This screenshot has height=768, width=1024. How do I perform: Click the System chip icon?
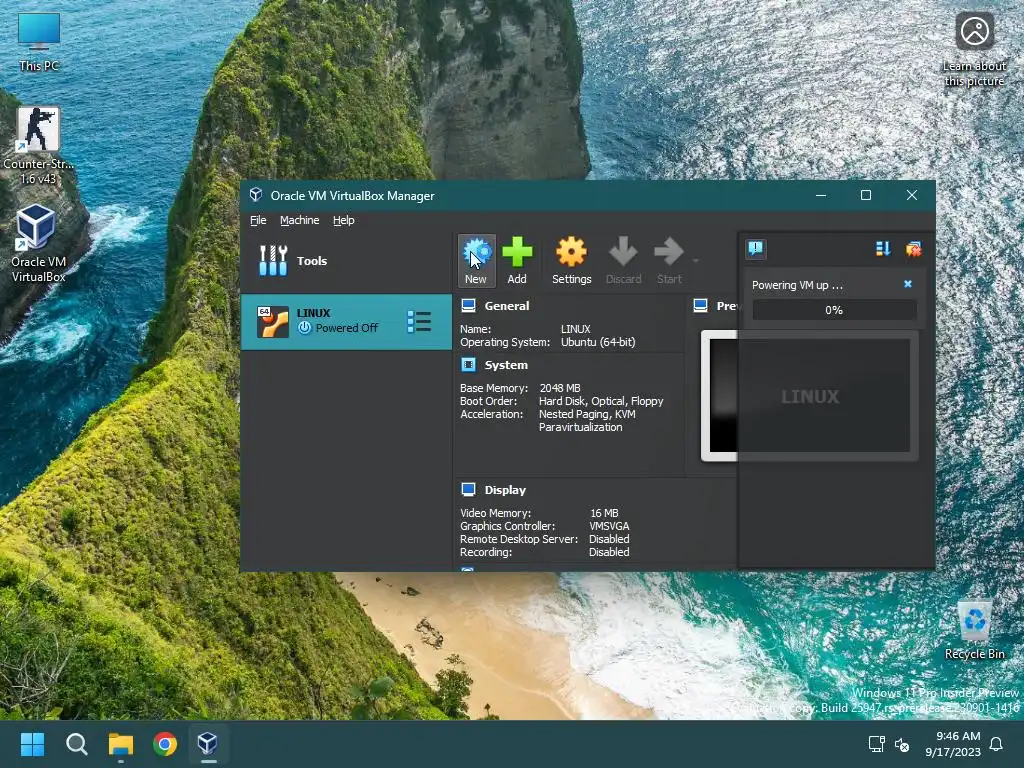(468, 364)
